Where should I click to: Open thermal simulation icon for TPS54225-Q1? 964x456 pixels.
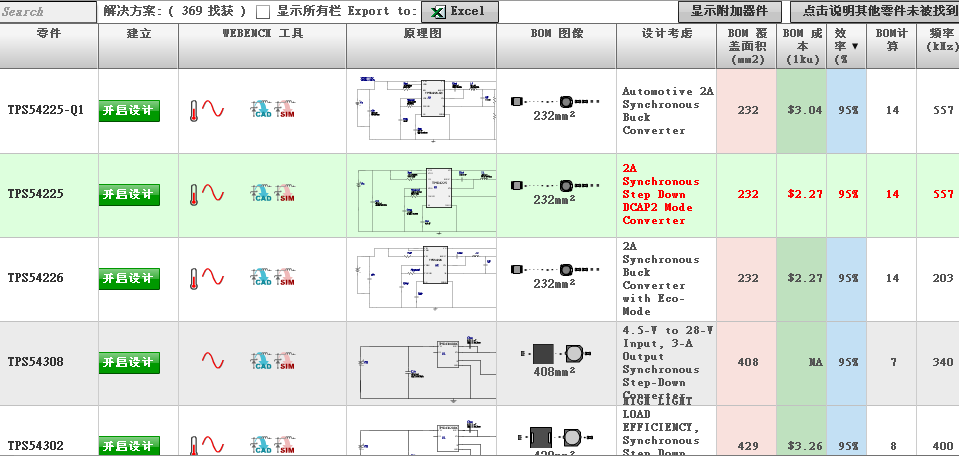point(194,111)
